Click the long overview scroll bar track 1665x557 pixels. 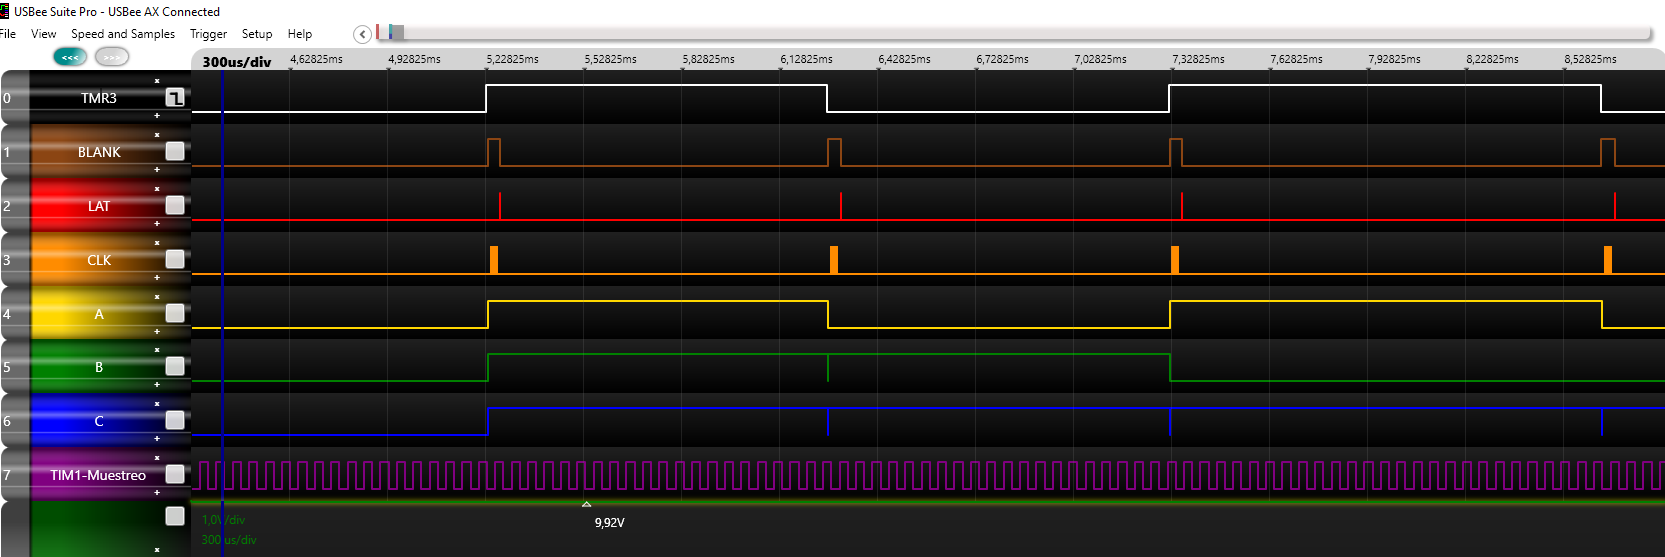point(1013,33)
